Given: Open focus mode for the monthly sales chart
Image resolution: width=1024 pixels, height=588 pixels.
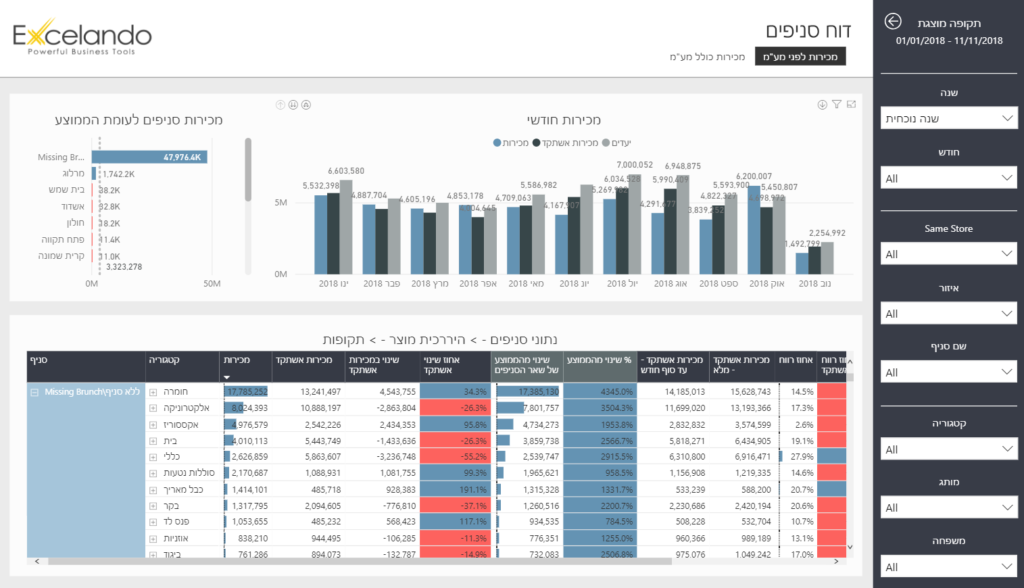Looking at the screenshot, I should point(850,104).
